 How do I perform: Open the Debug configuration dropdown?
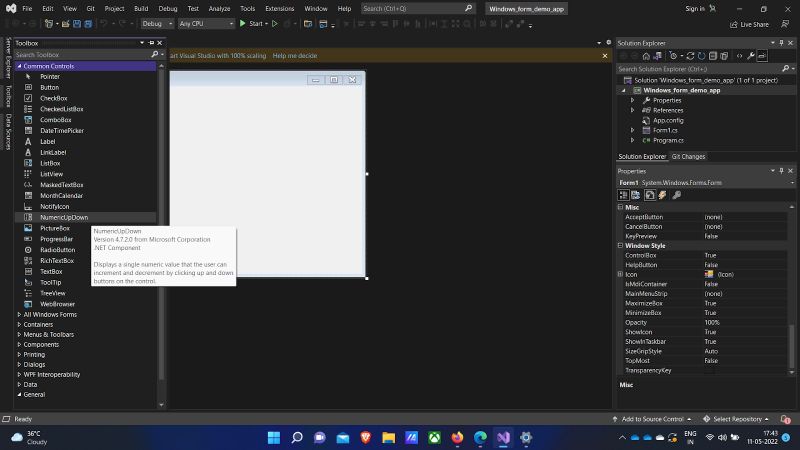157,23
